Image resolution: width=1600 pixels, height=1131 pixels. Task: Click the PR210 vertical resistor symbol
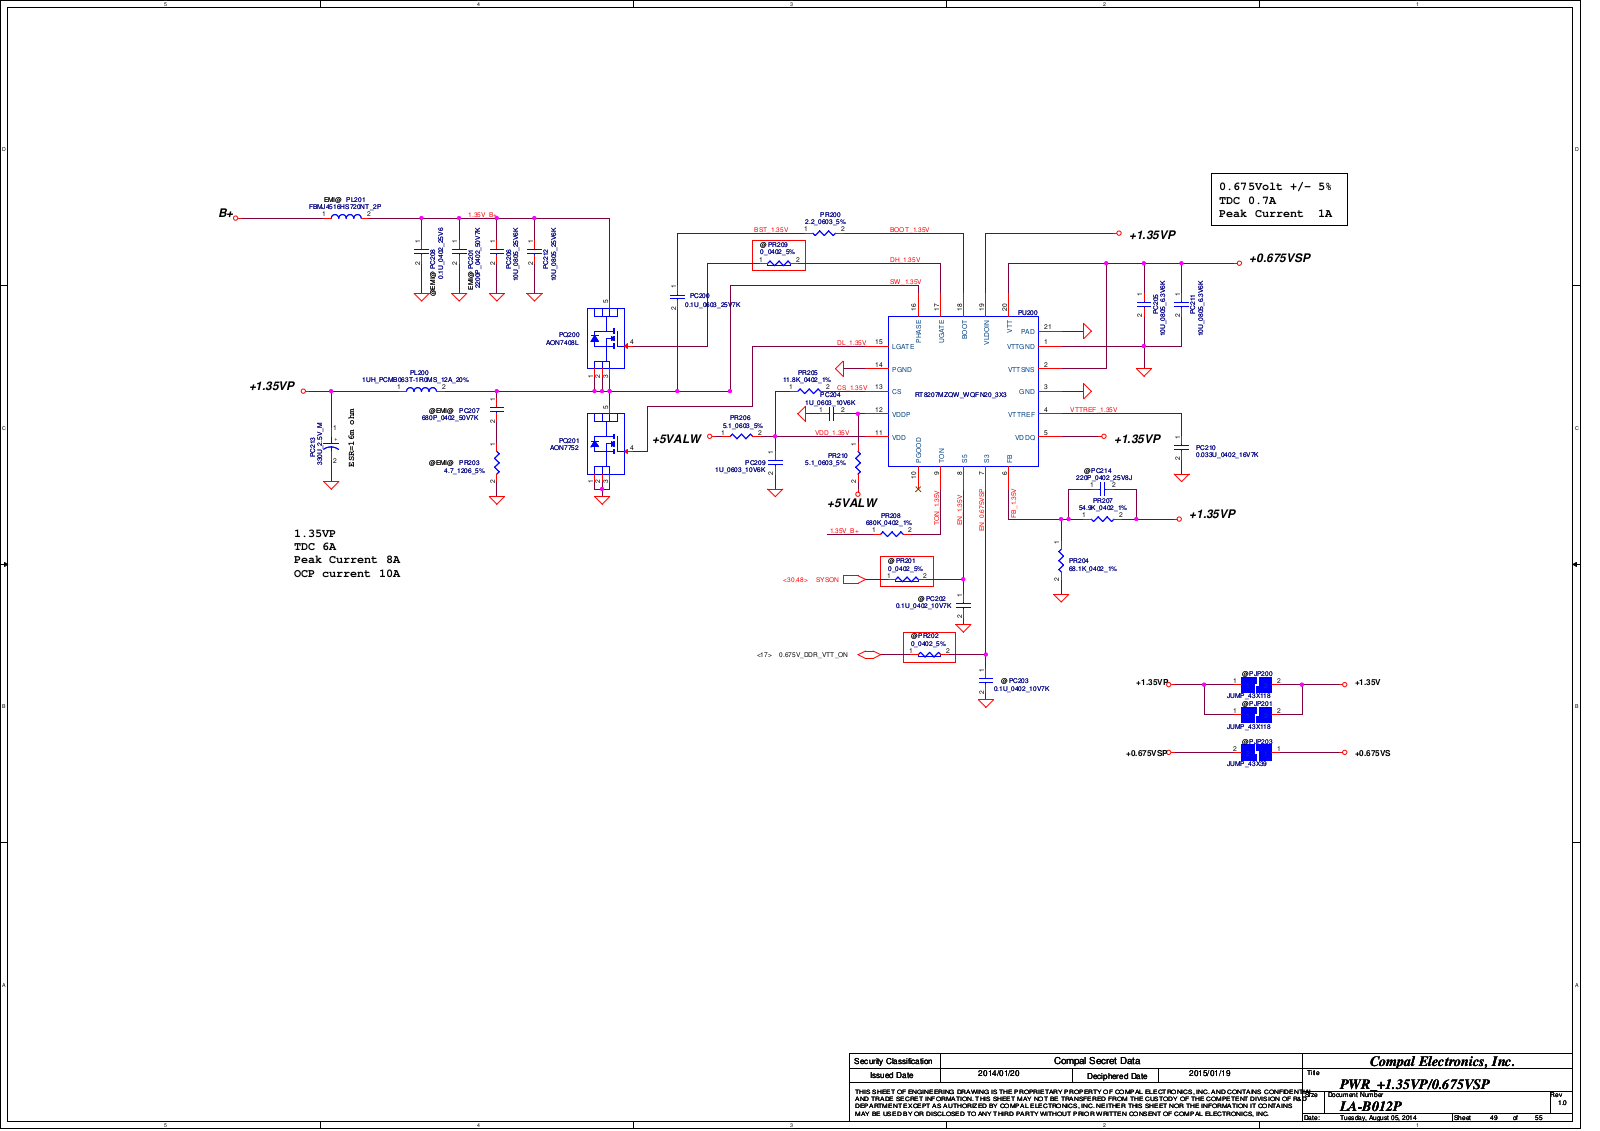point(857,463)
